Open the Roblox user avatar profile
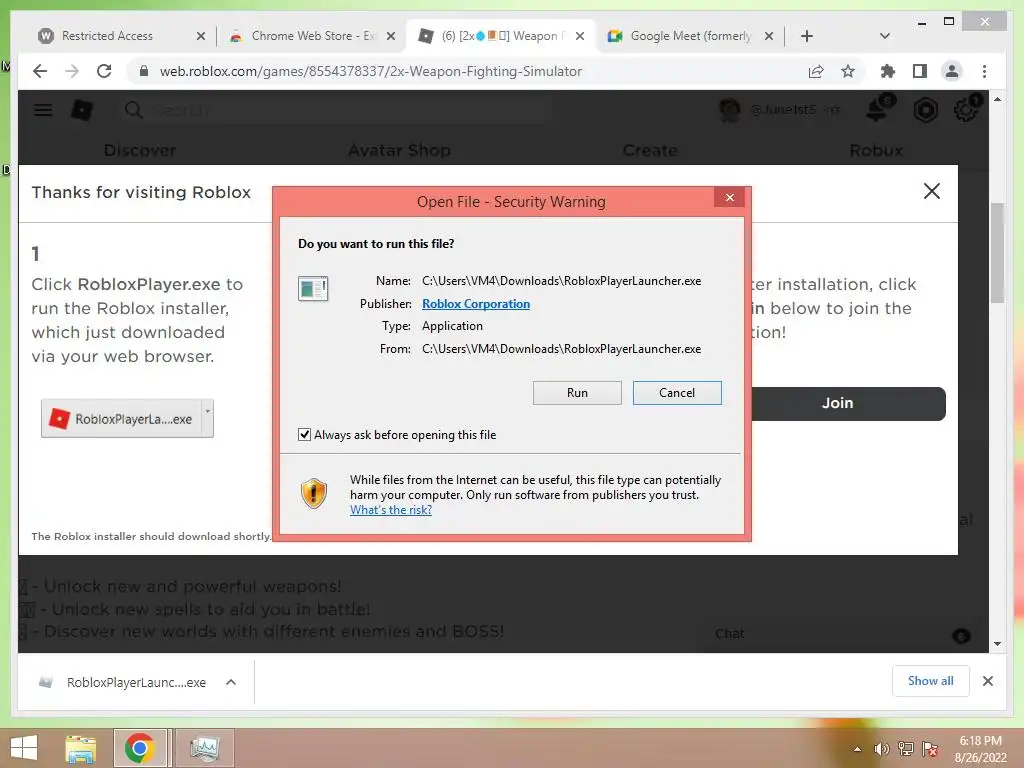This screenshot has height=768, width=1024. (729, 110)
